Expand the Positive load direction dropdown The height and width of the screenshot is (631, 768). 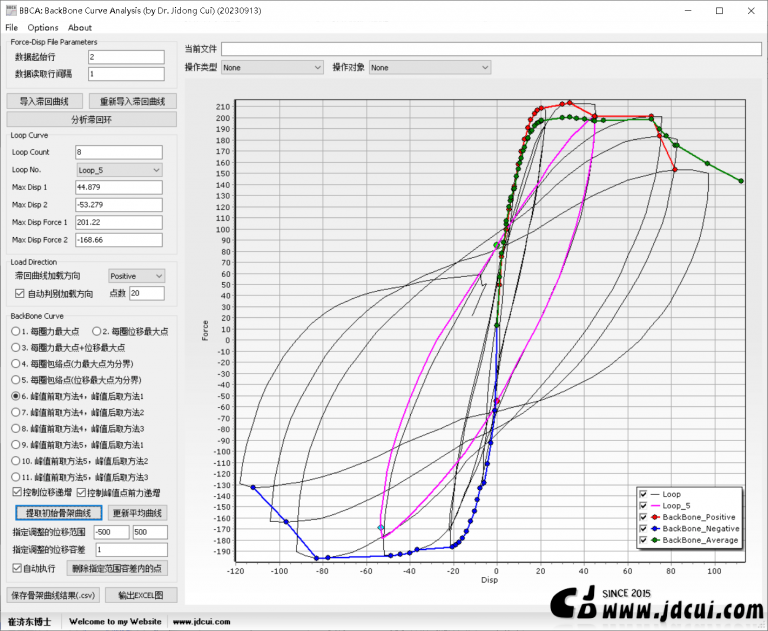pos(136,275)
